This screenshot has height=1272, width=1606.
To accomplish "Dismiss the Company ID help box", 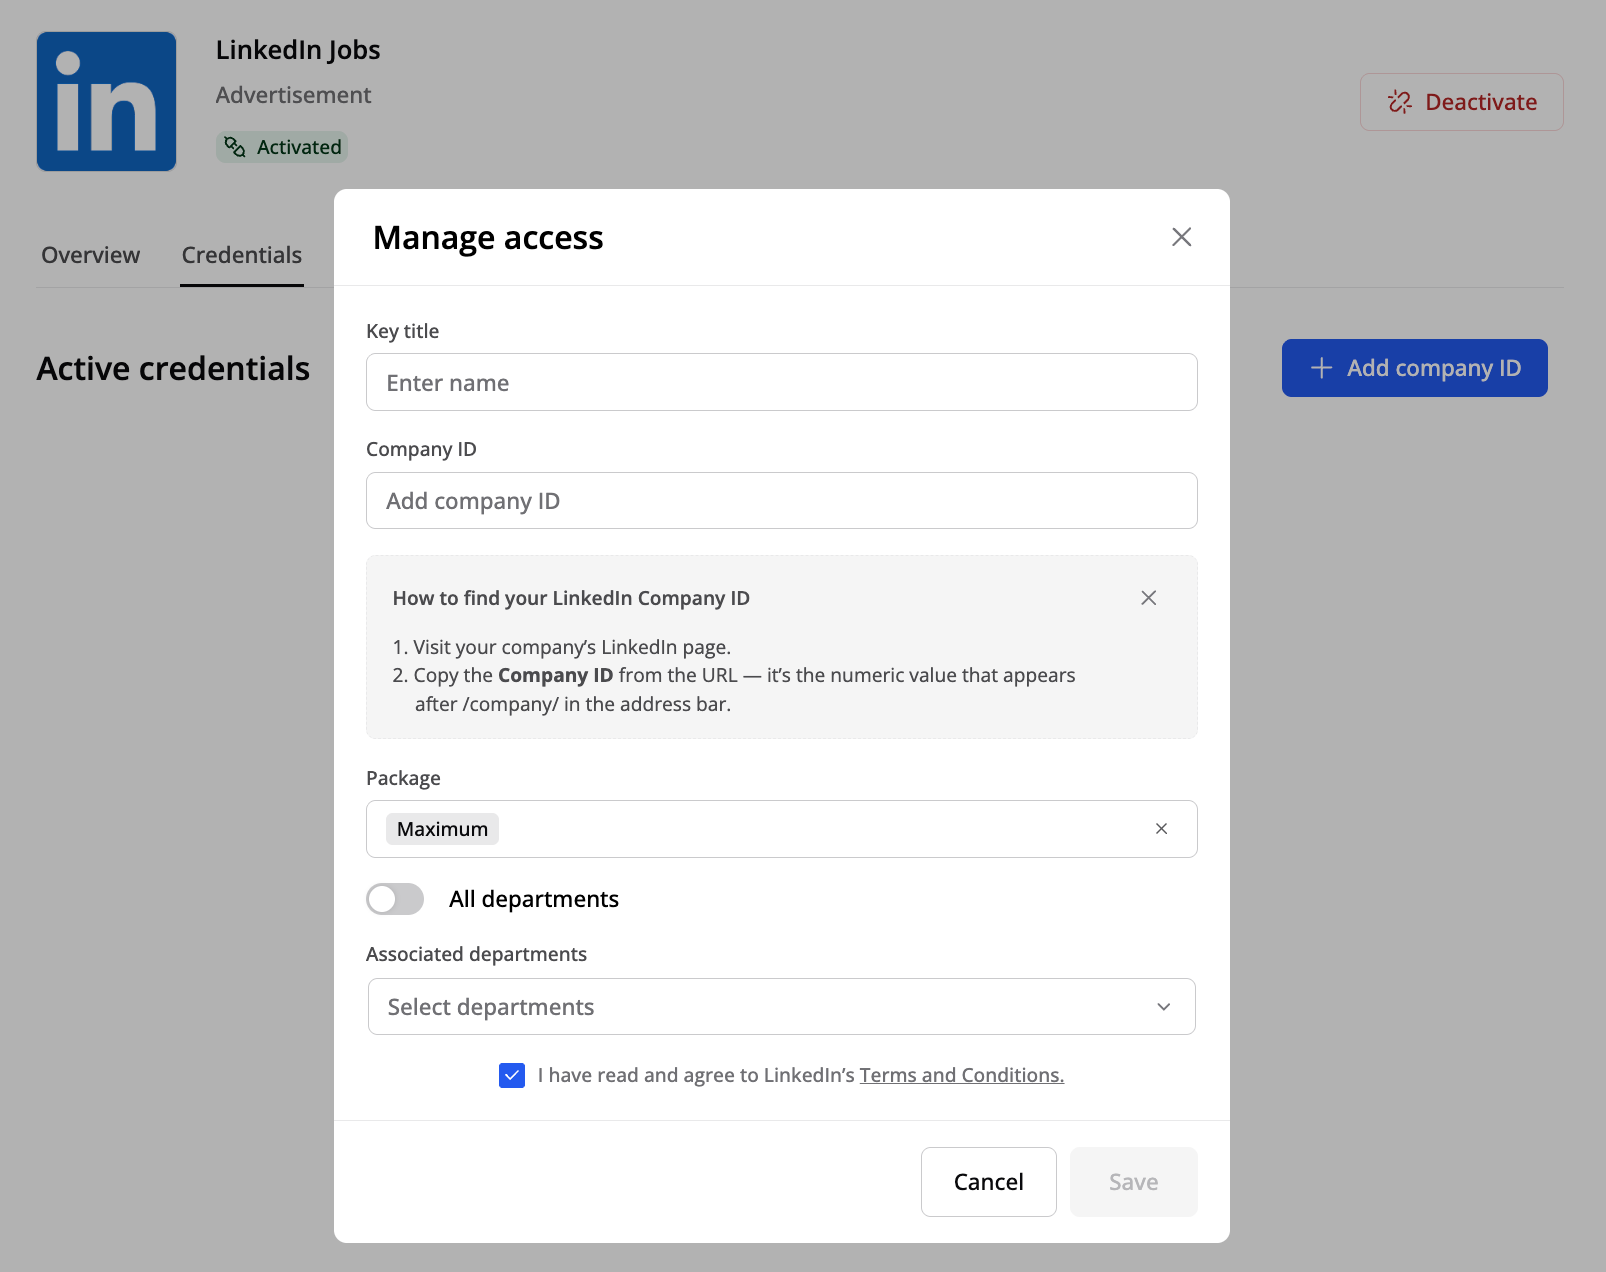I will (1148, 598).
